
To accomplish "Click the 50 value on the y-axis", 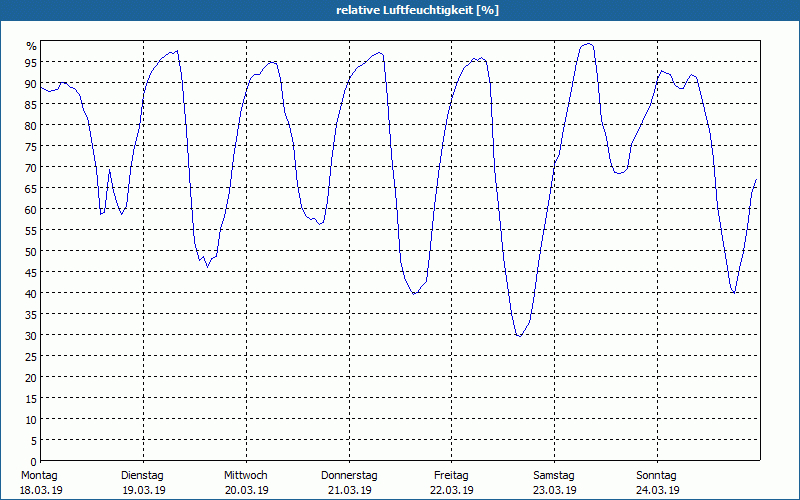I will [31, 251].
